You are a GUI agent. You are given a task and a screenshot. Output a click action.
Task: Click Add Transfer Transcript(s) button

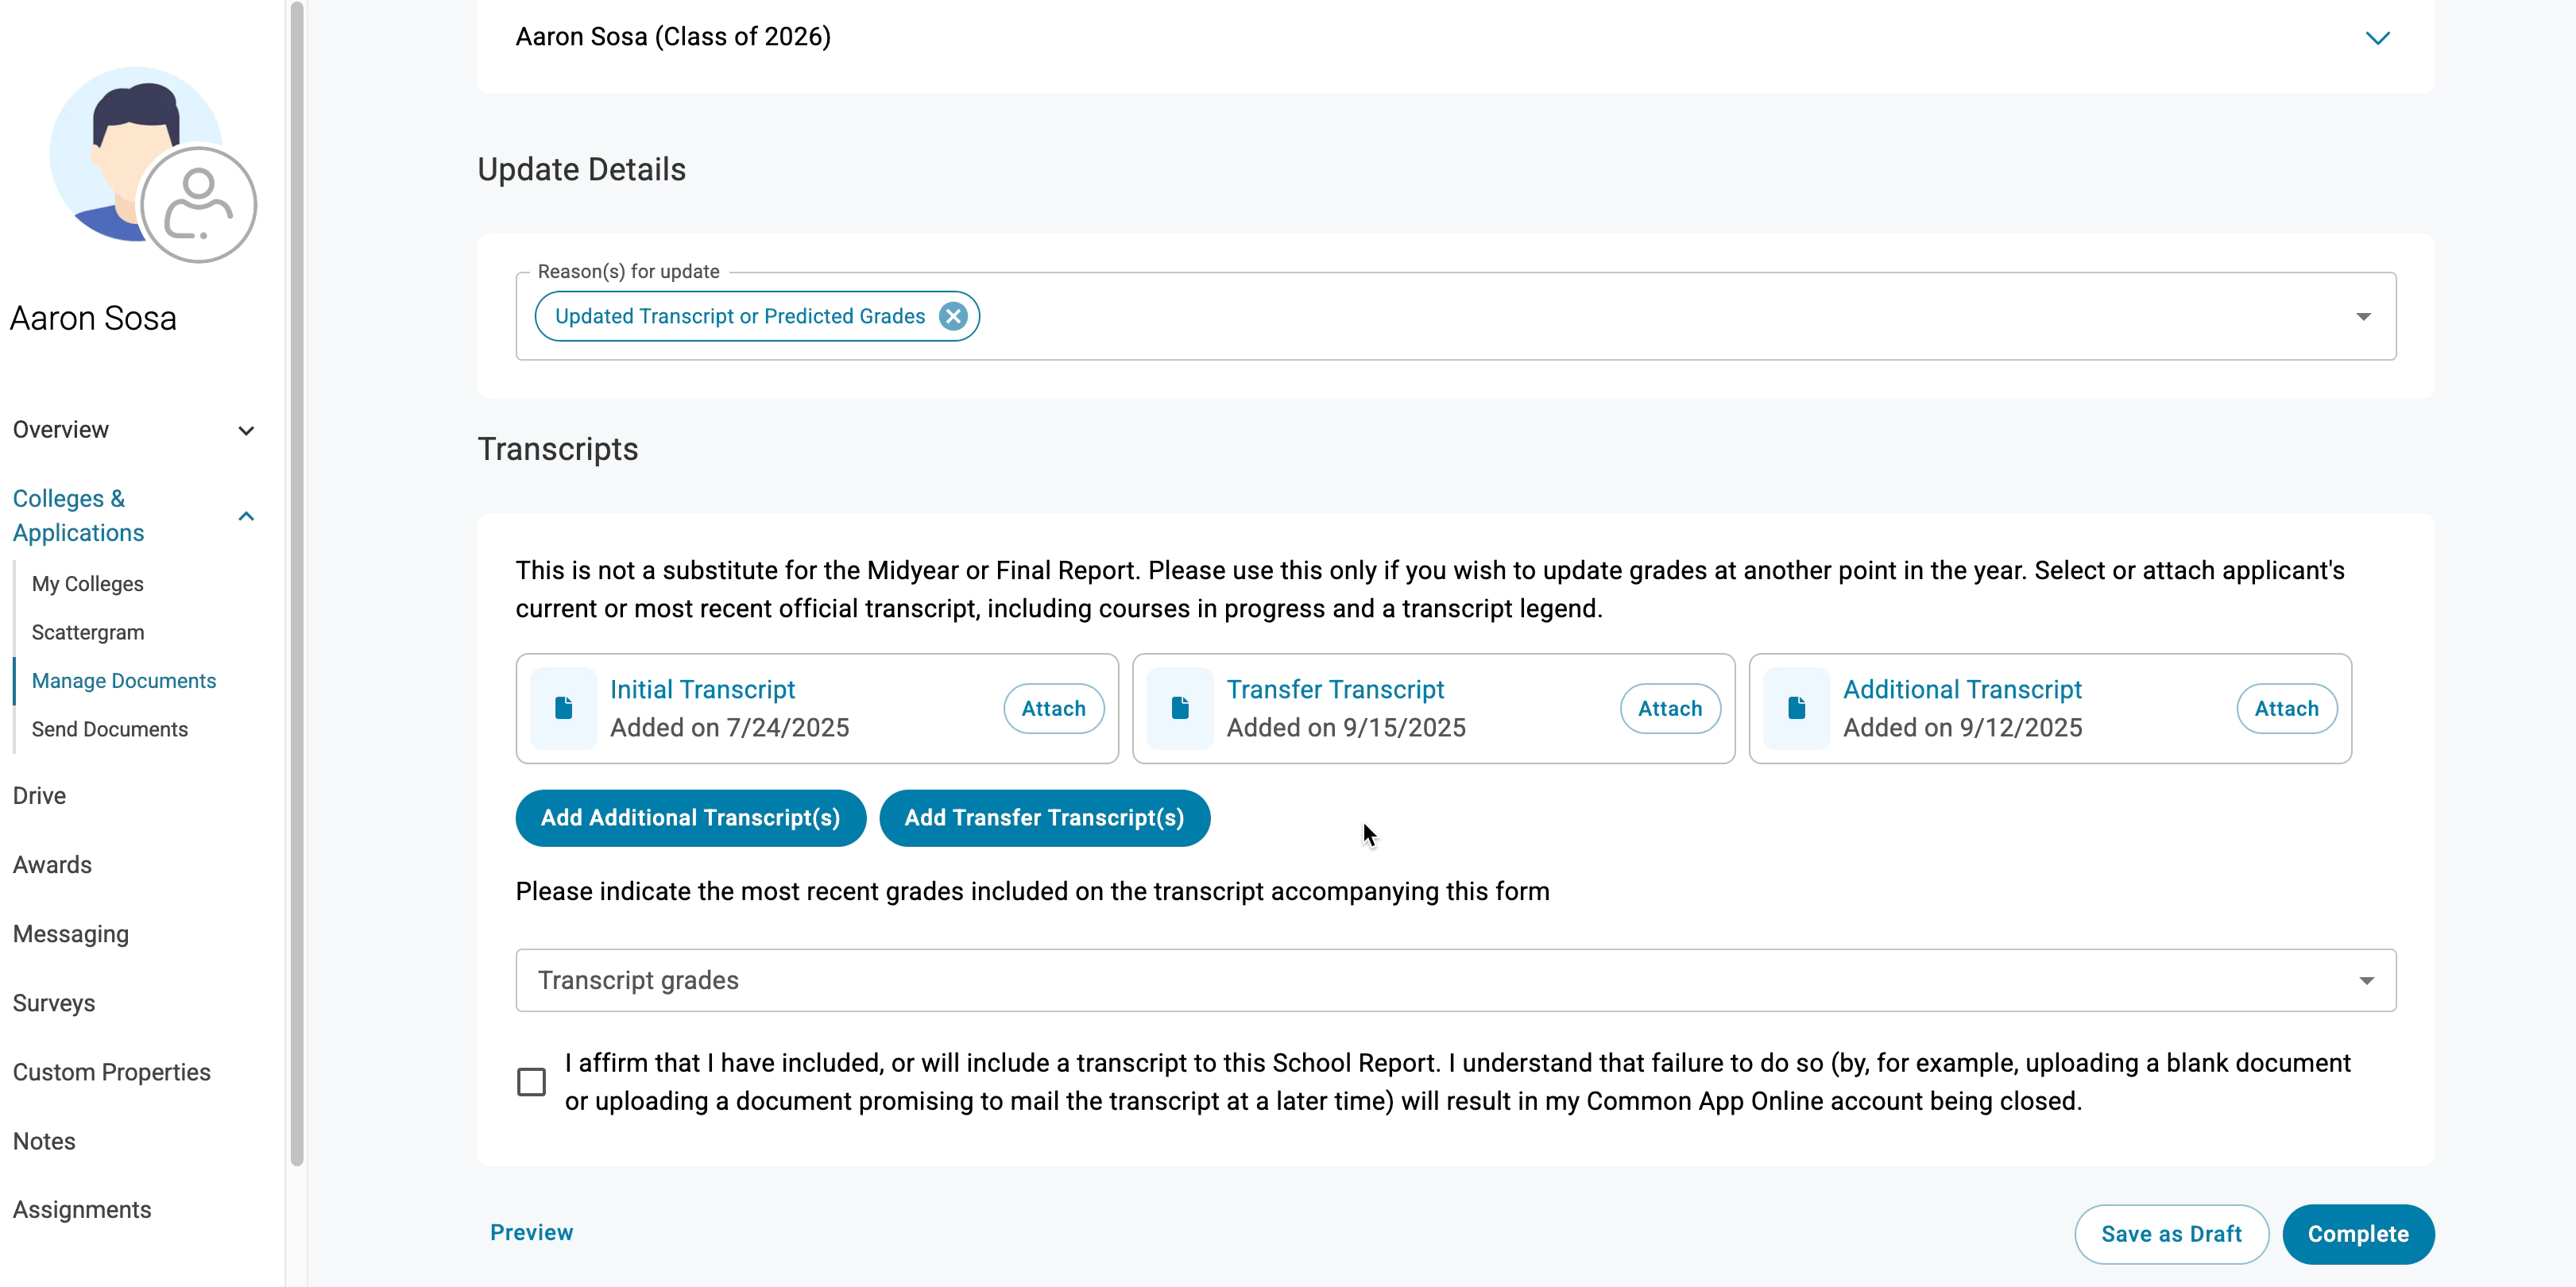coord(1044,817)
